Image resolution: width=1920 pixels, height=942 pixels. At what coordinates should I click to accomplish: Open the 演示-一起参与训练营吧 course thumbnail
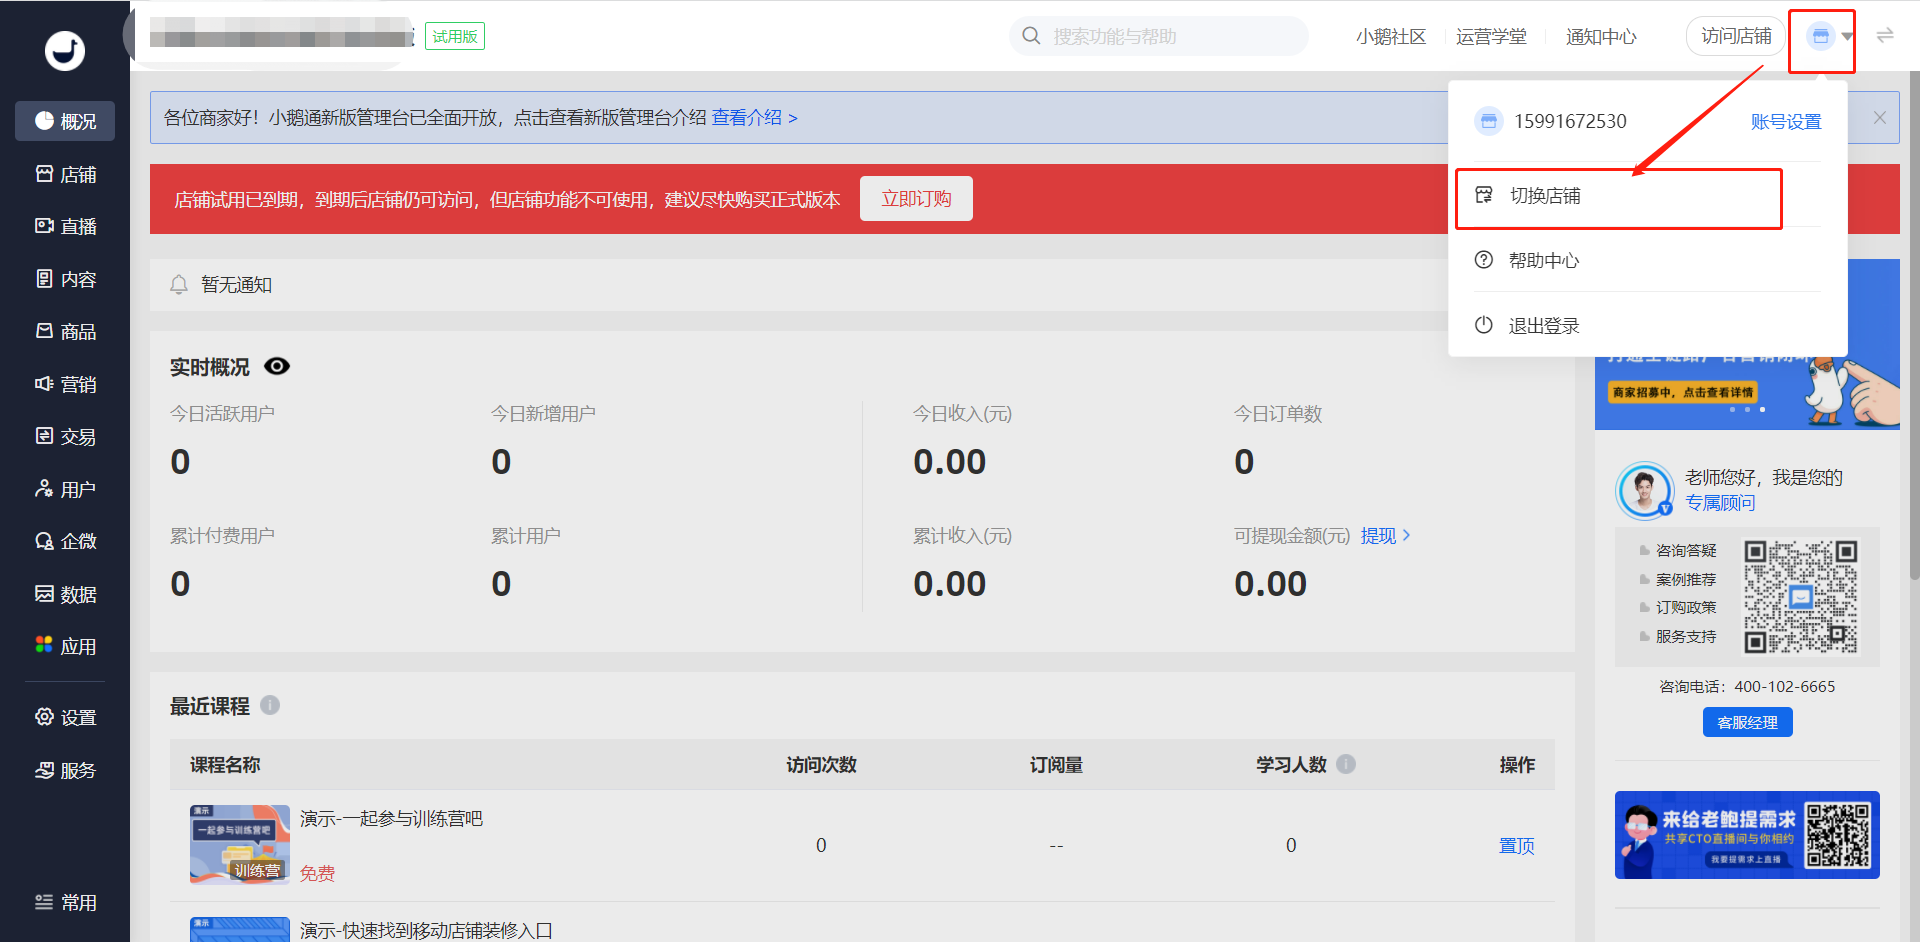click(240, 845)
